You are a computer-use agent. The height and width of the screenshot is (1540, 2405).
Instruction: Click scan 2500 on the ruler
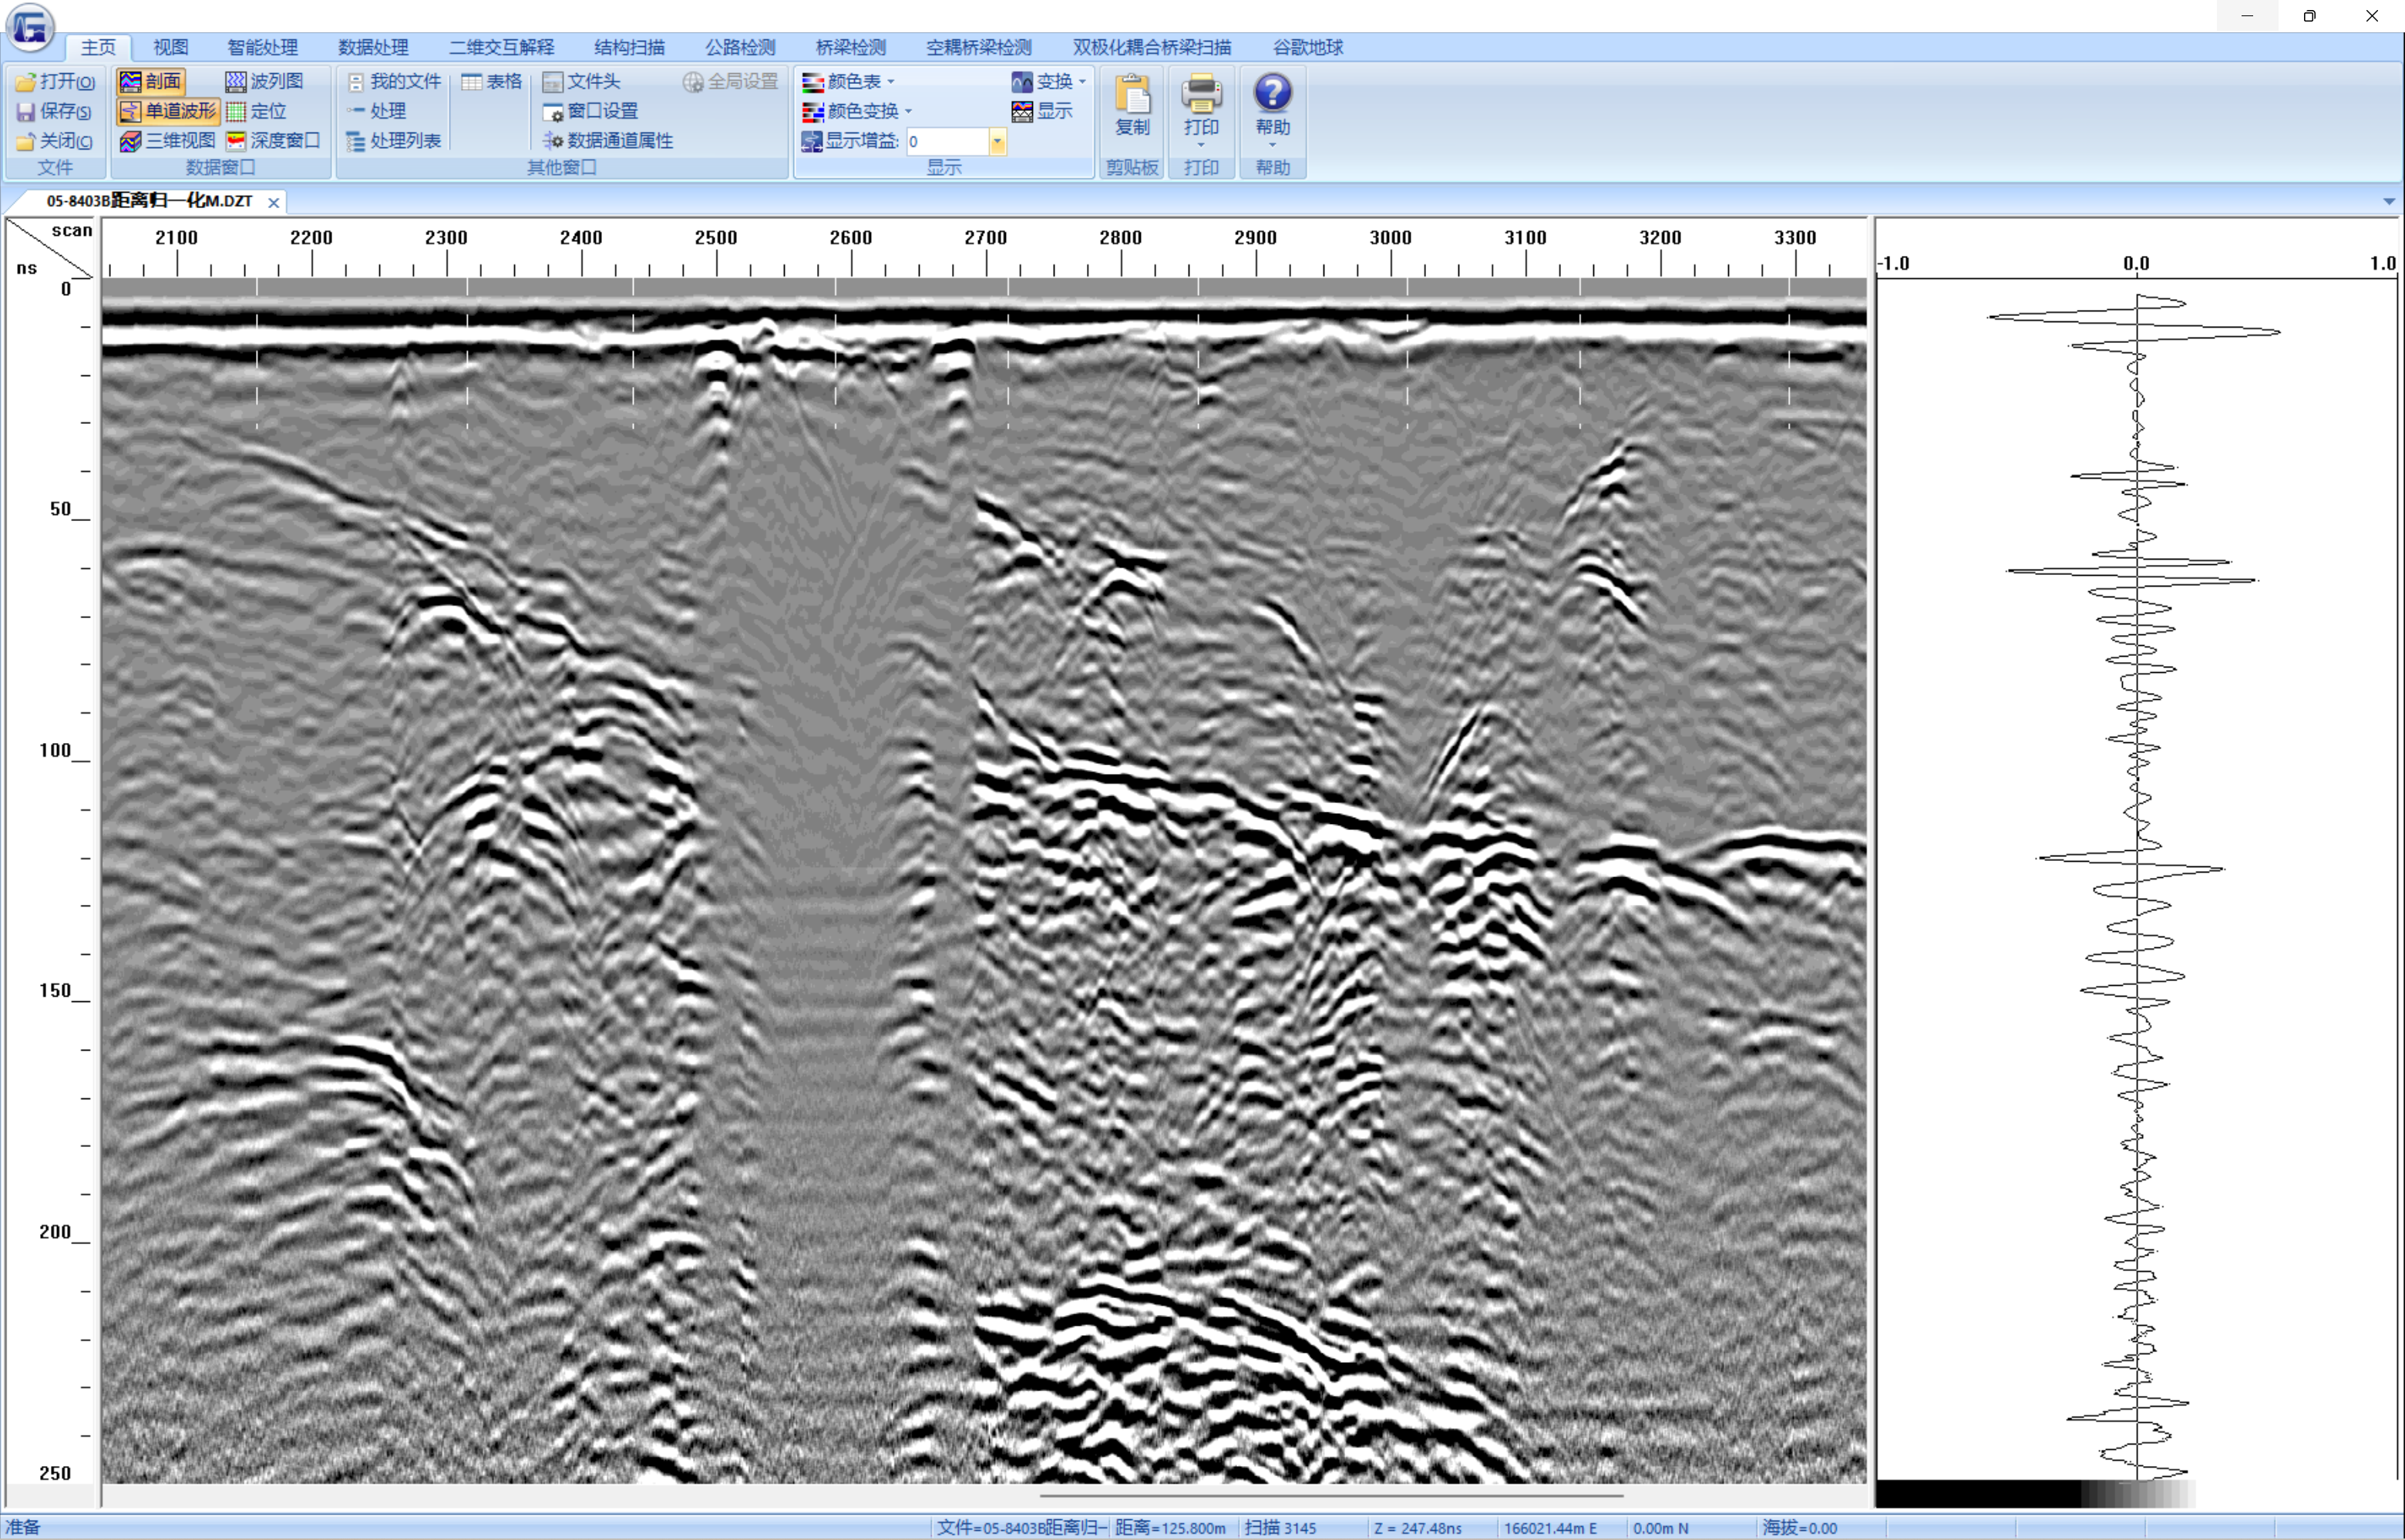[716, 238]
